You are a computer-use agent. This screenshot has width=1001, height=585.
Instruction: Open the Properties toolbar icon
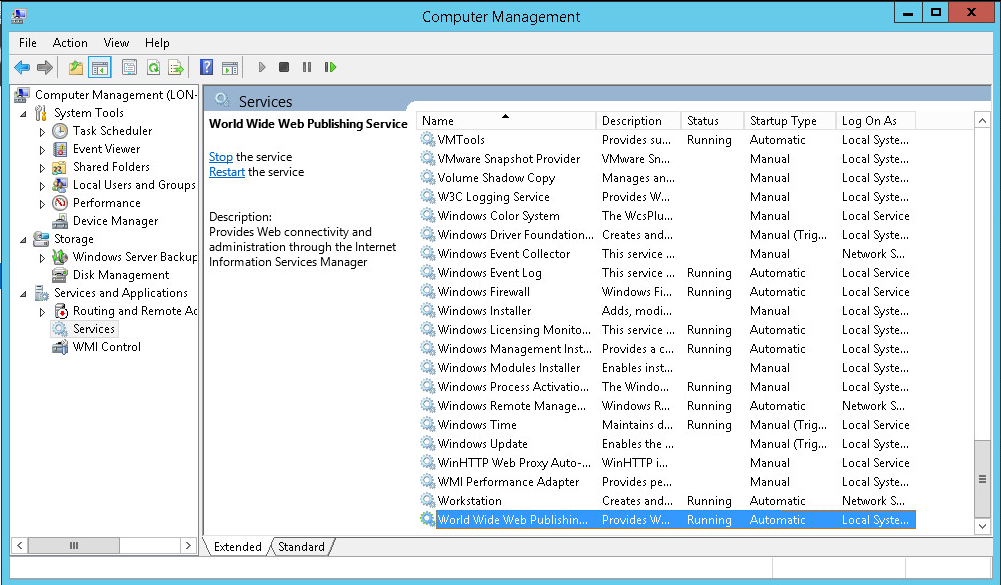point(130,67)
